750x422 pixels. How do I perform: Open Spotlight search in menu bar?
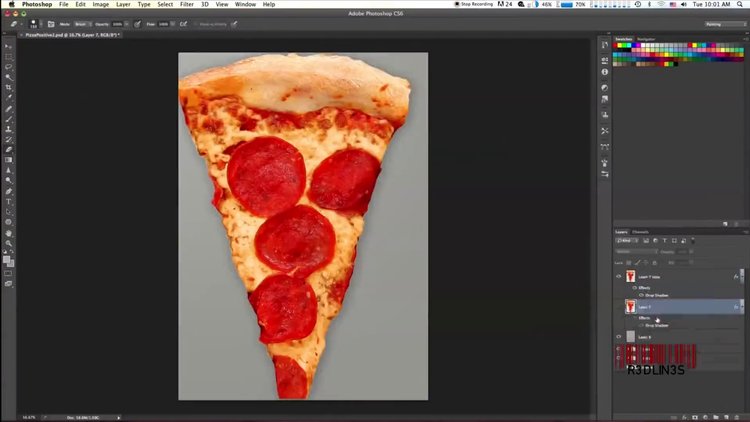(739, 4)
